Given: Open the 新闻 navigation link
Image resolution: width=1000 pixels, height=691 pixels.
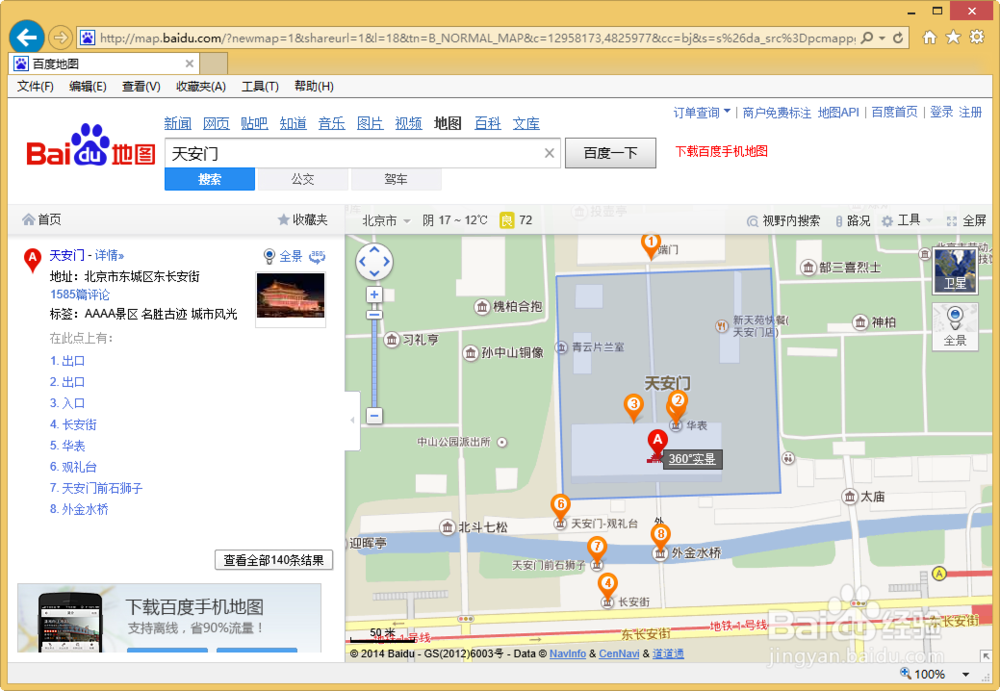Looking at the screenshot, I should pyautogui.click(x=177, y=123).
